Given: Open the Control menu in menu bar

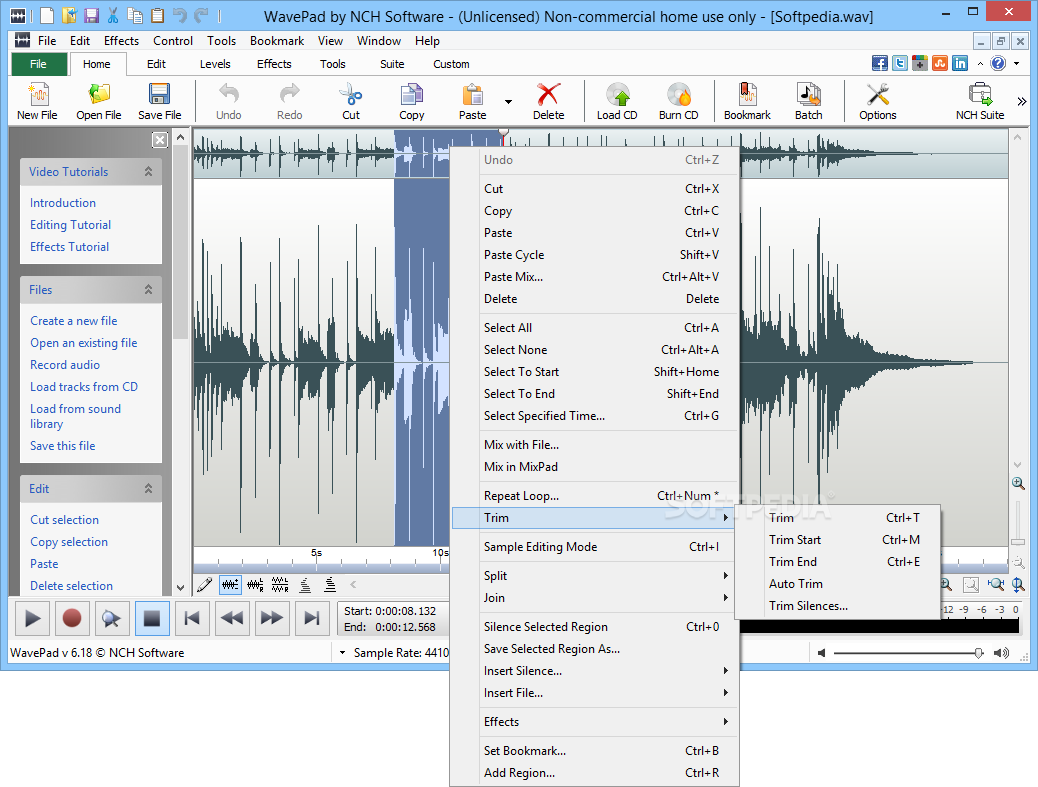Looking at the screenshot, I should [173, 41].
